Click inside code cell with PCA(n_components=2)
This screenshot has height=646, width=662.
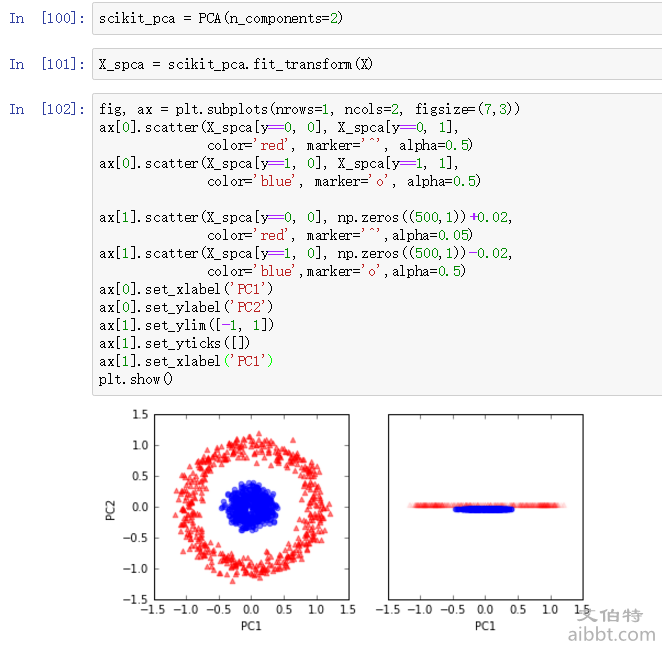377,19
